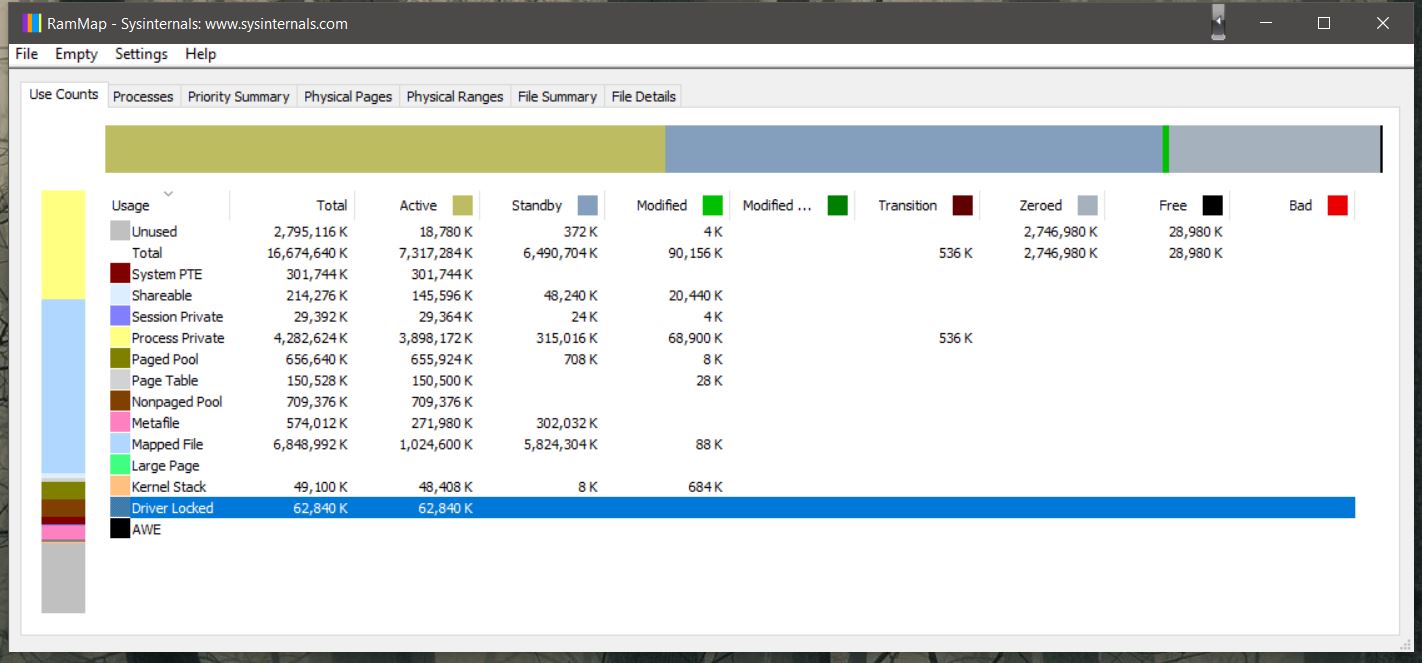
Task: Click the Total row's 16,674,640 K value
Action: pos(307,253)
